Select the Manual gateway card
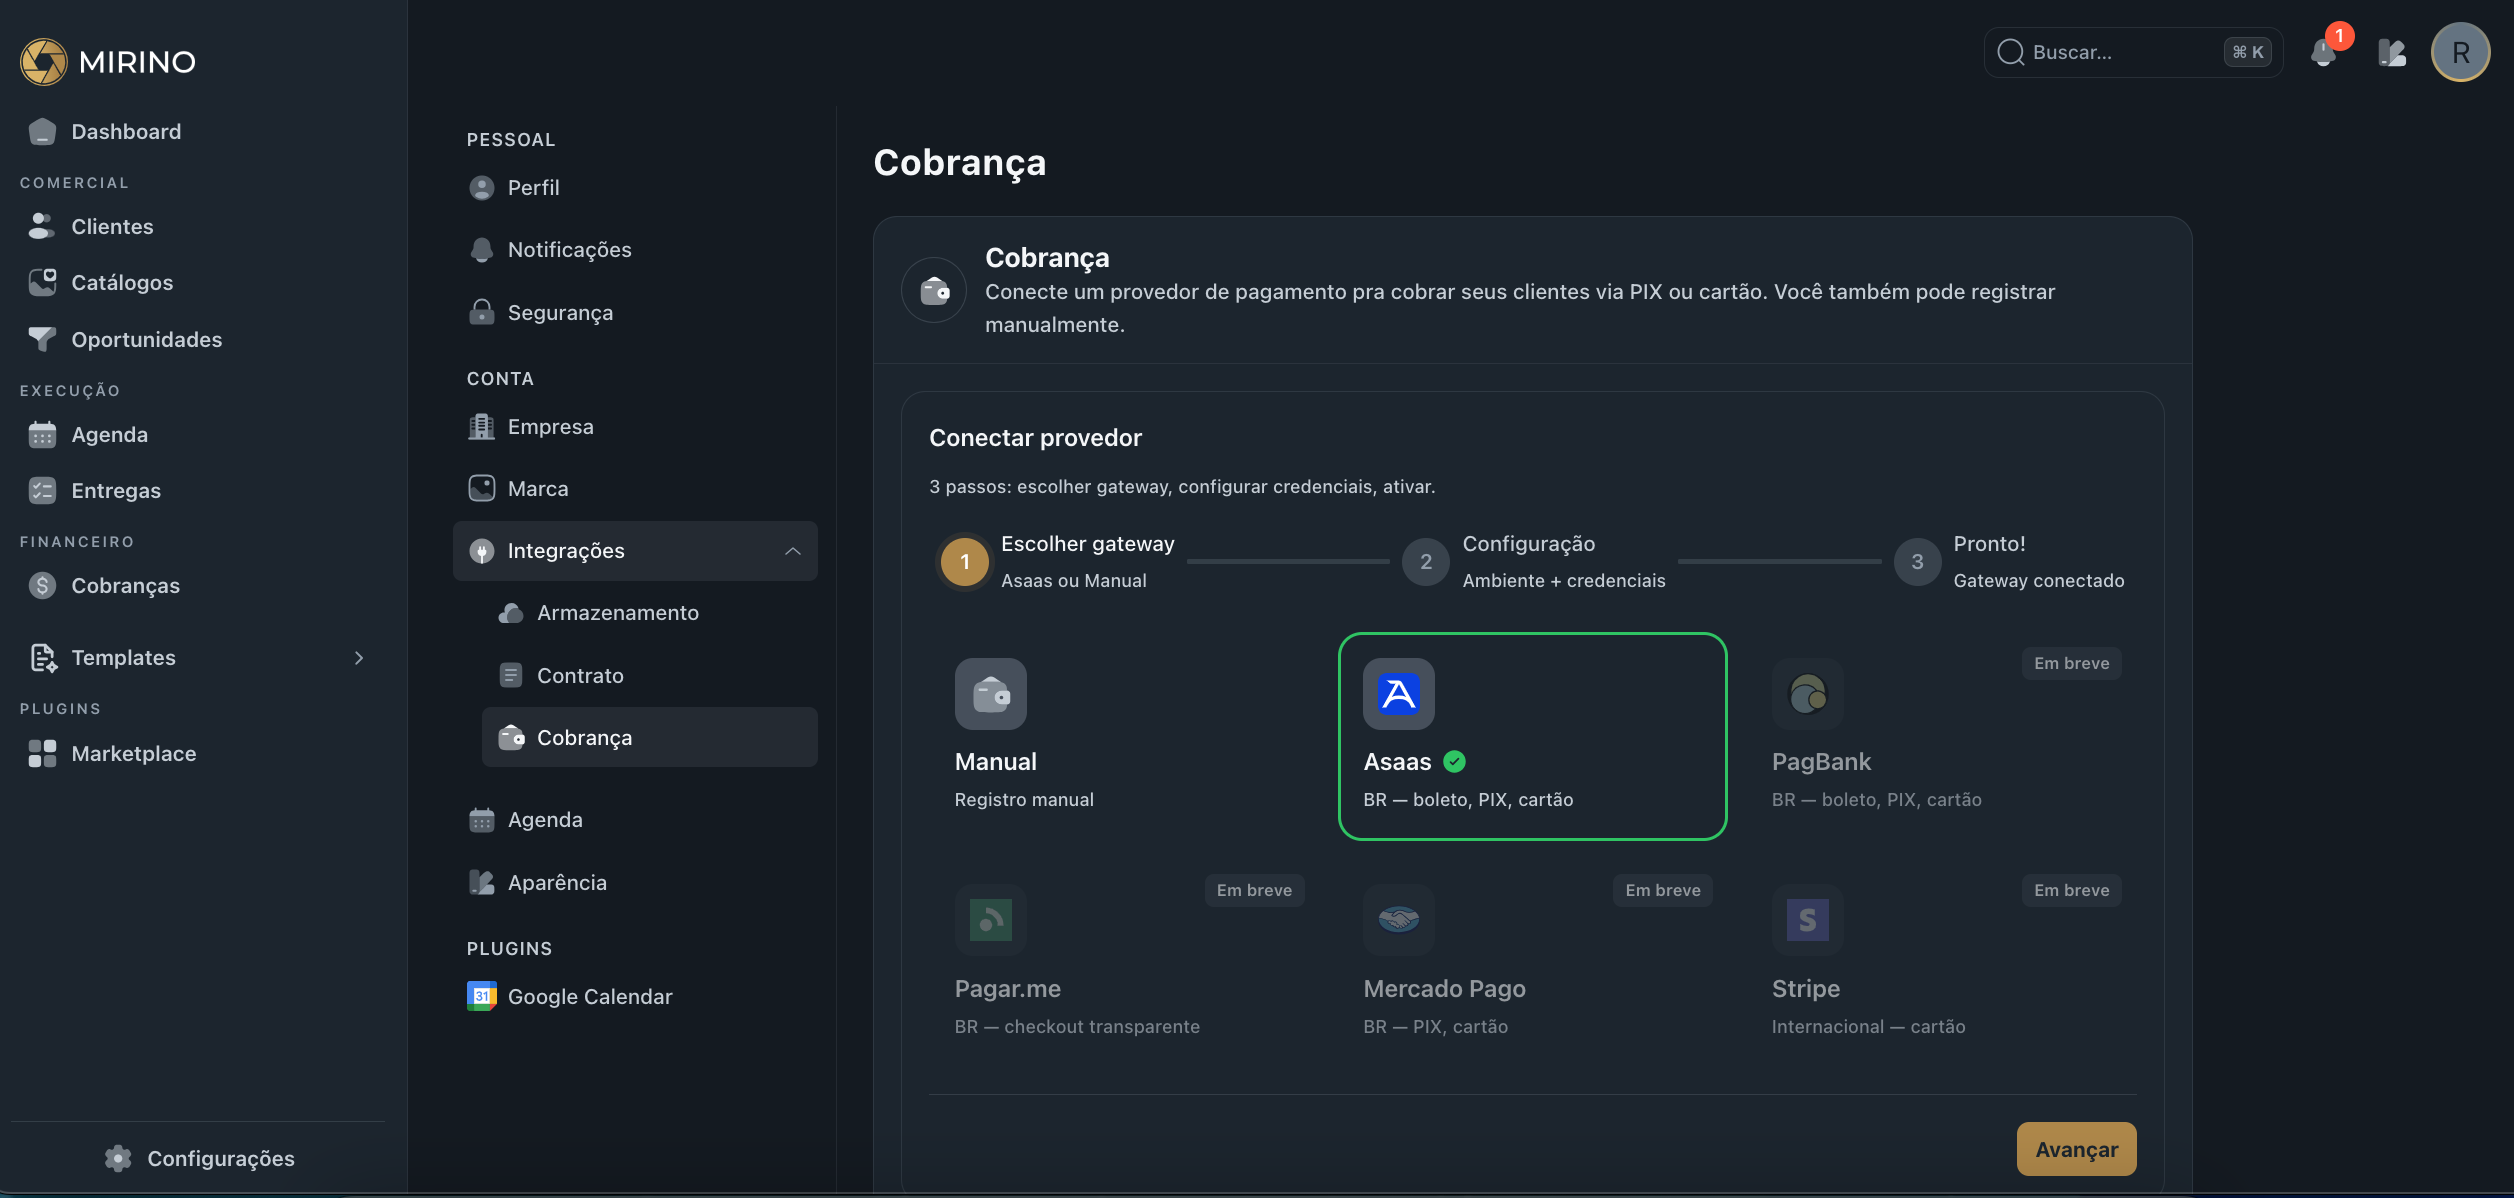 [x=1124, y=737]
